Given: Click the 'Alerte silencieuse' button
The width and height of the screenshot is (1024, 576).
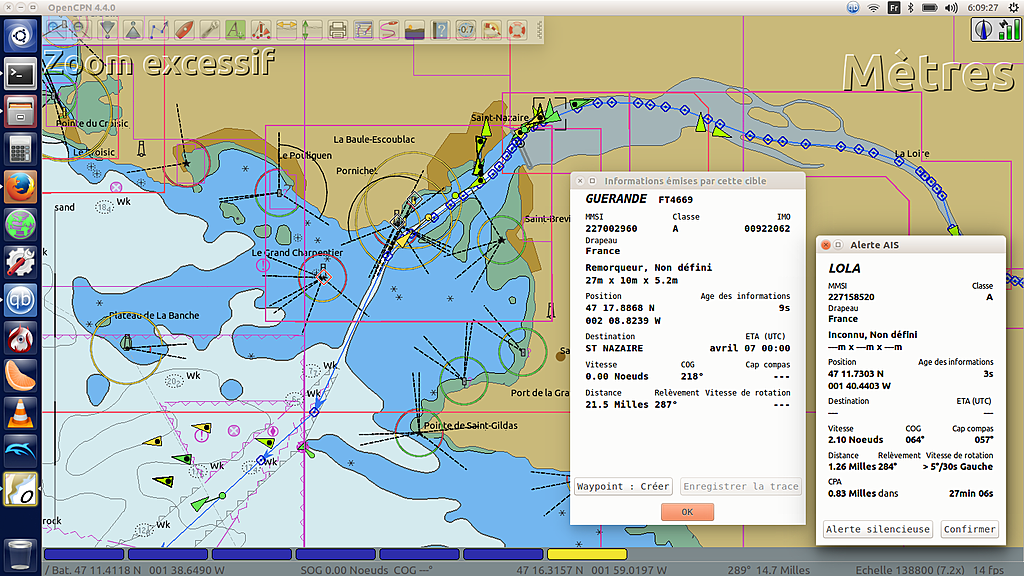Looking at the screenshot, I should point(878,529).
